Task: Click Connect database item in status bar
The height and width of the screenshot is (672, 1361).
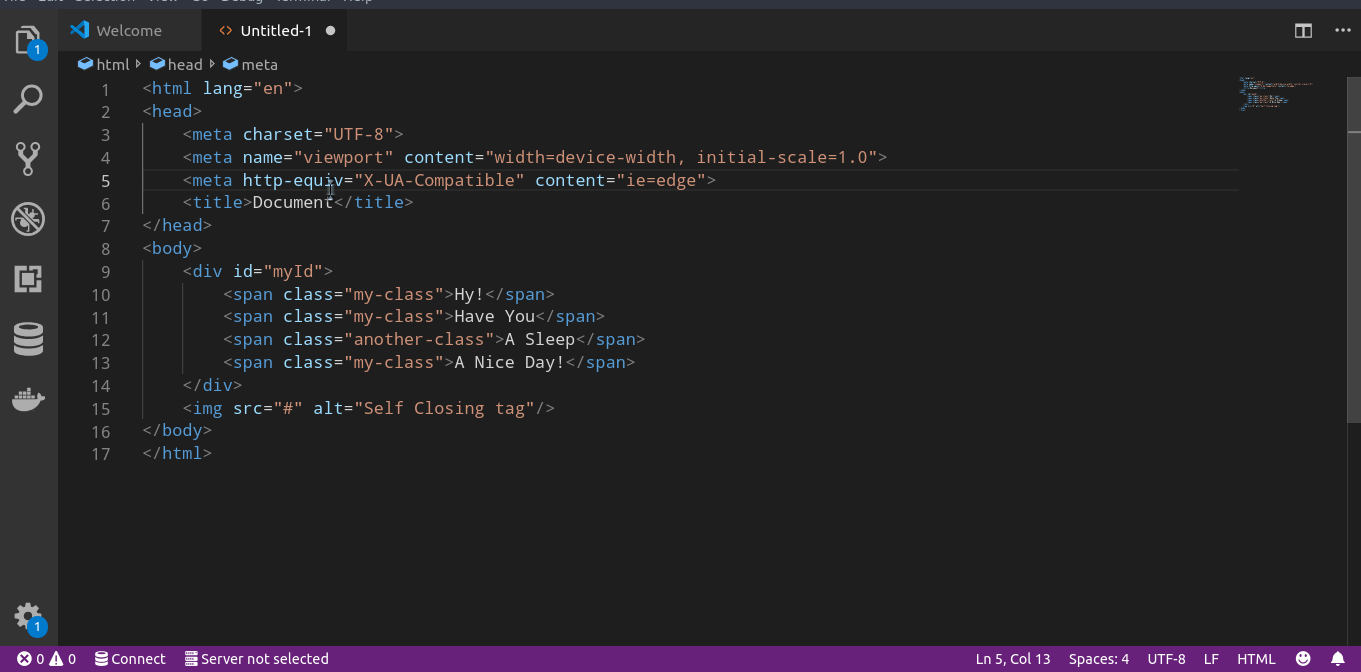Action: [x=130, y=659]
